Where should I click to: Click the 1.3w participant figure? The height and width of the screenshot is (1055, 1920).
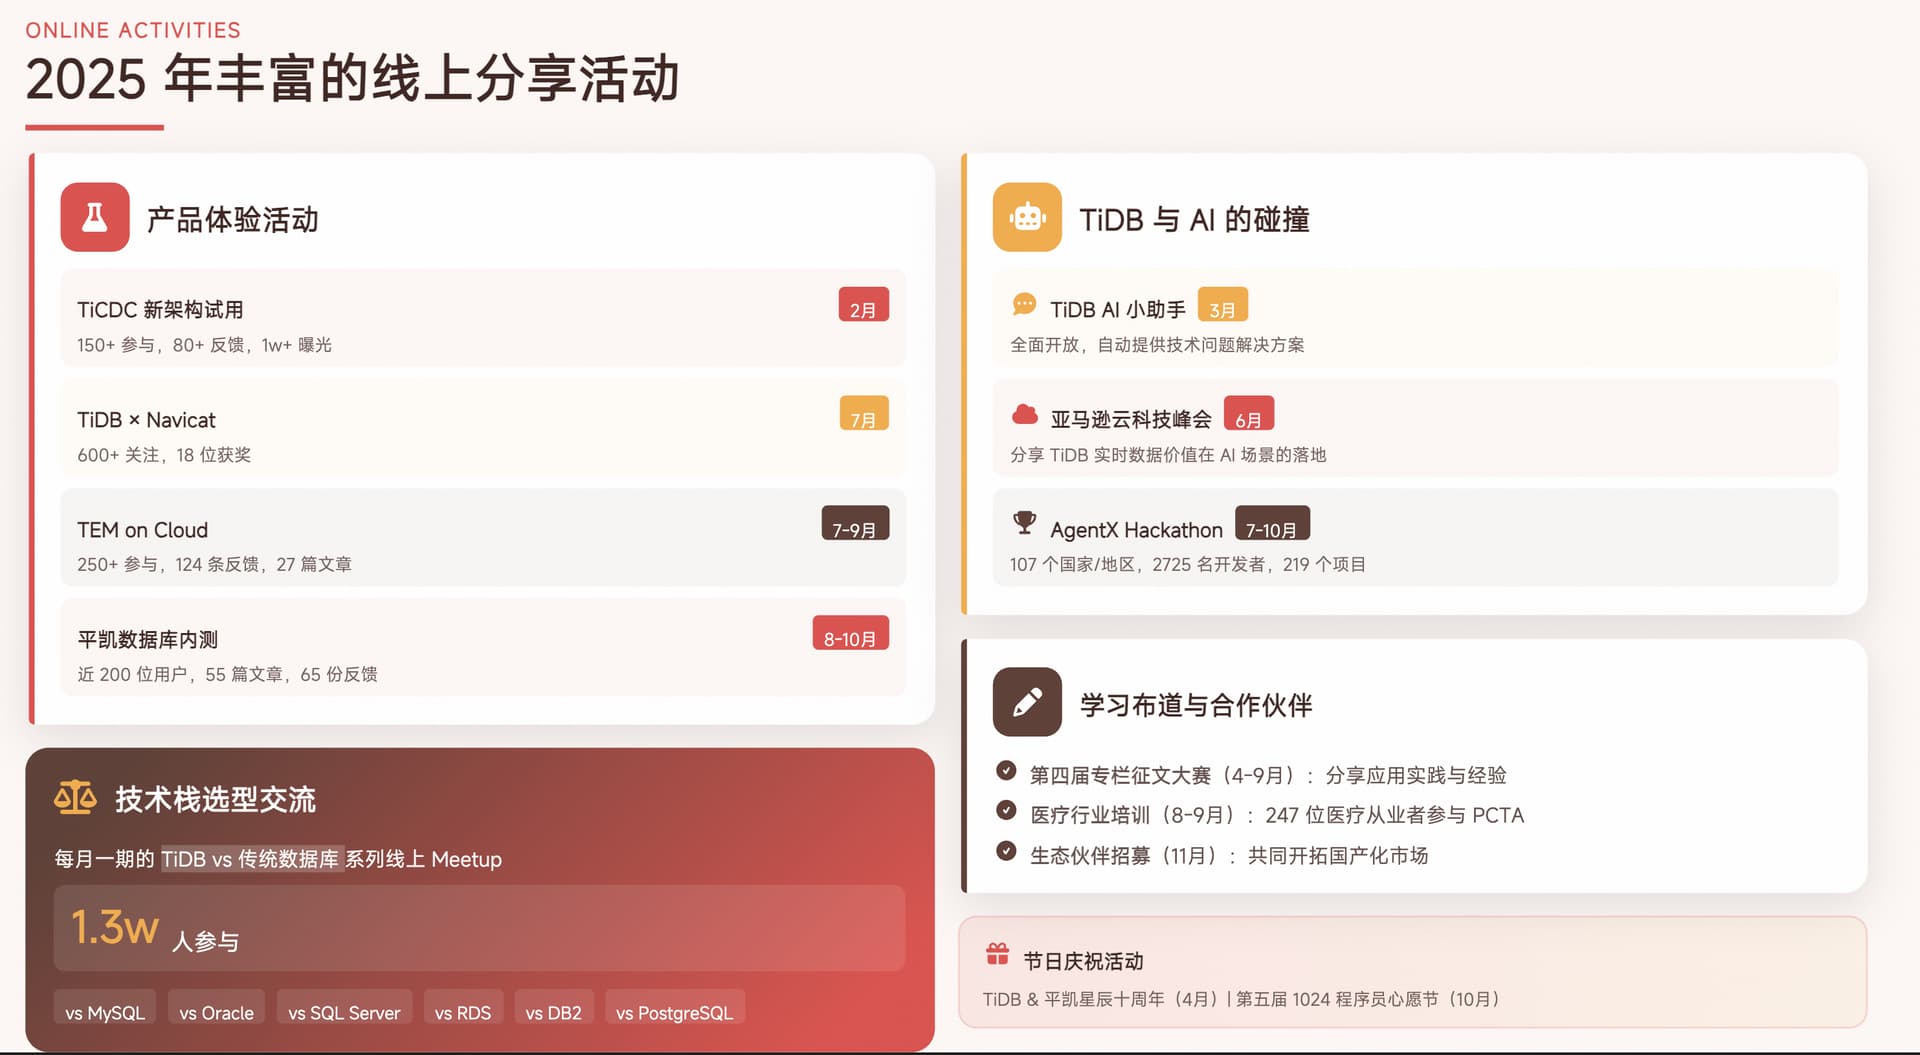pyautogui.click(x=114, y=927)
